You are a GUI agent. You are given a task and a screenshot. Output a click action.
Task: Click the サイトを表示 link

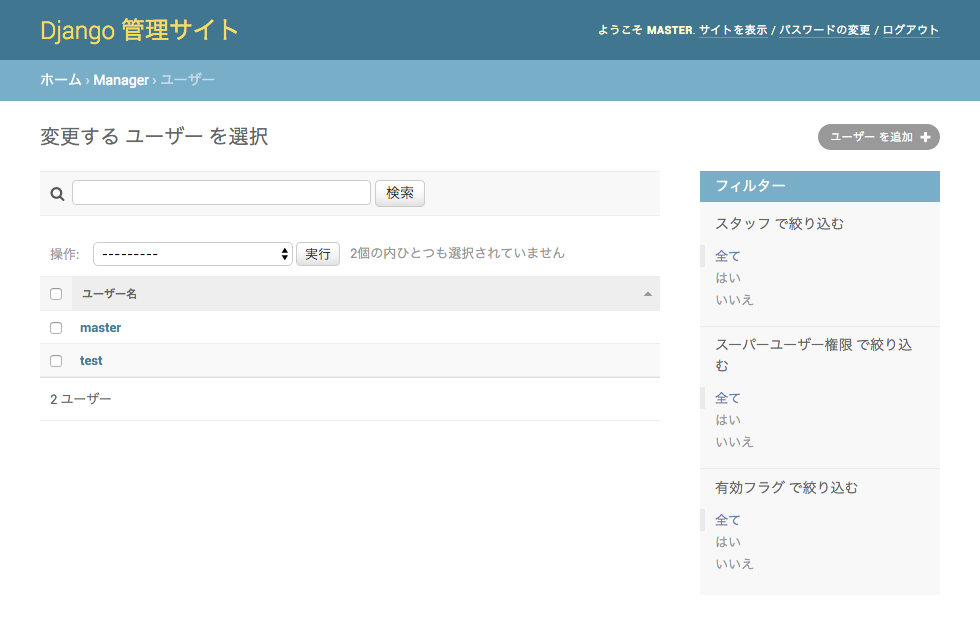[733, 30]
